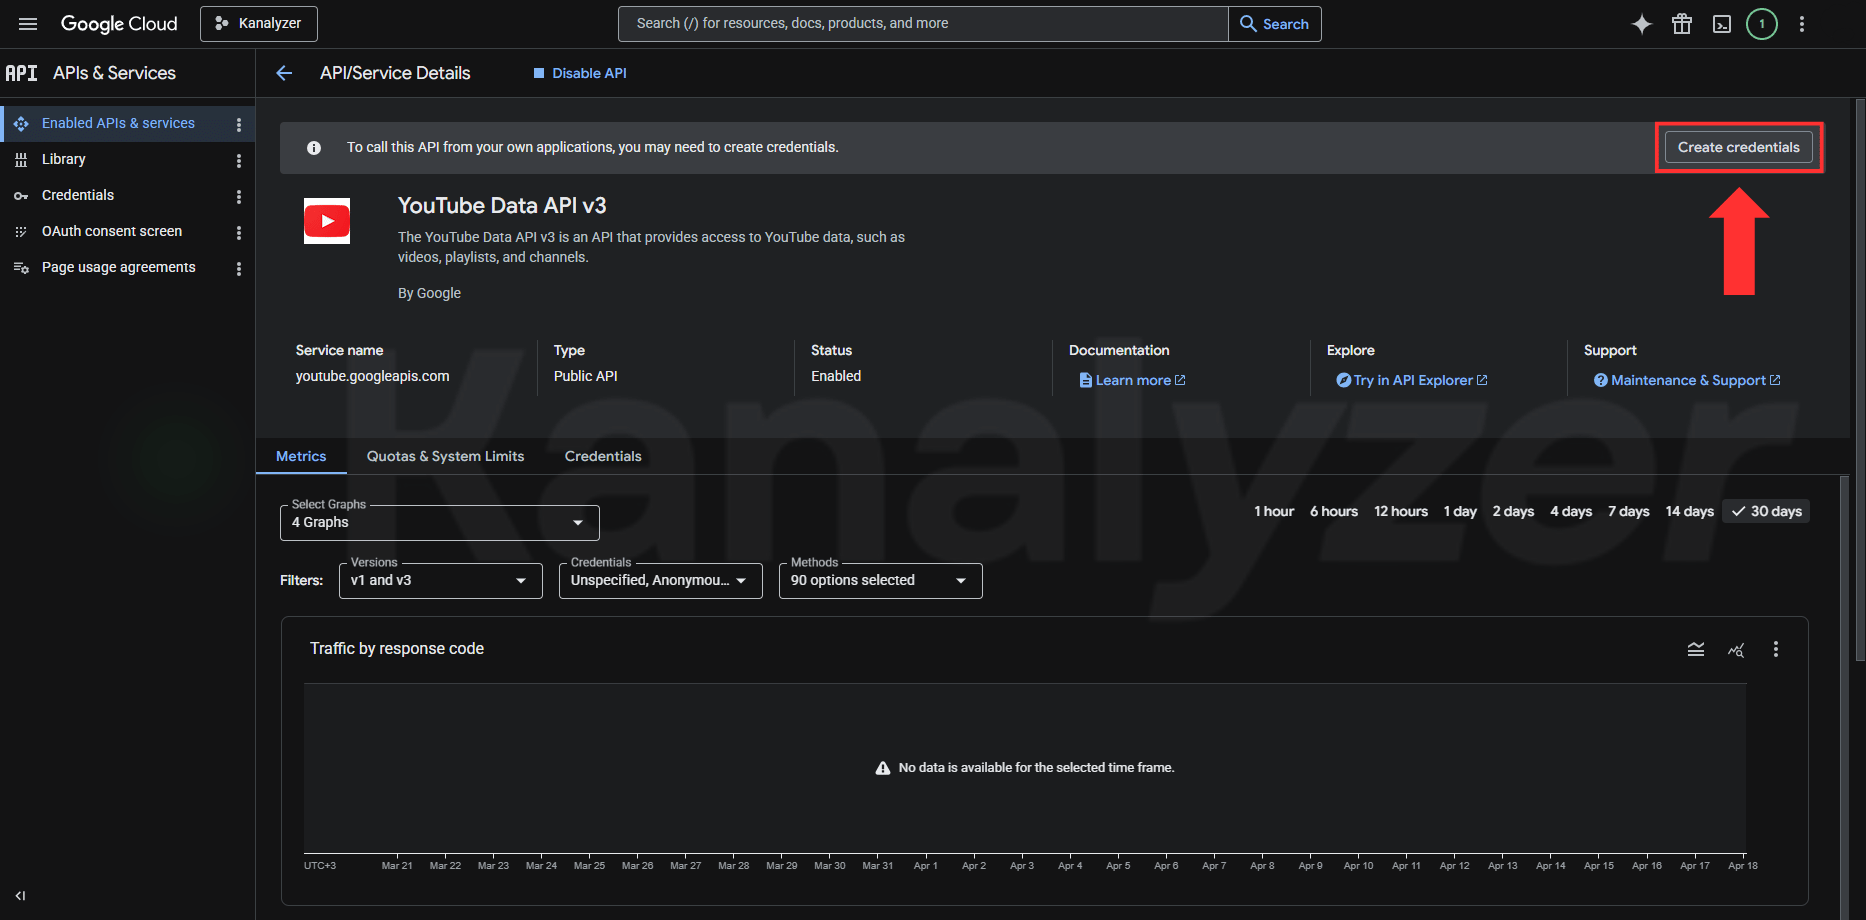Image resolution: width=1866 pixels, height=920 pixels.
Task: Open the main navigation hamburger menu
Action: point(28,24)
